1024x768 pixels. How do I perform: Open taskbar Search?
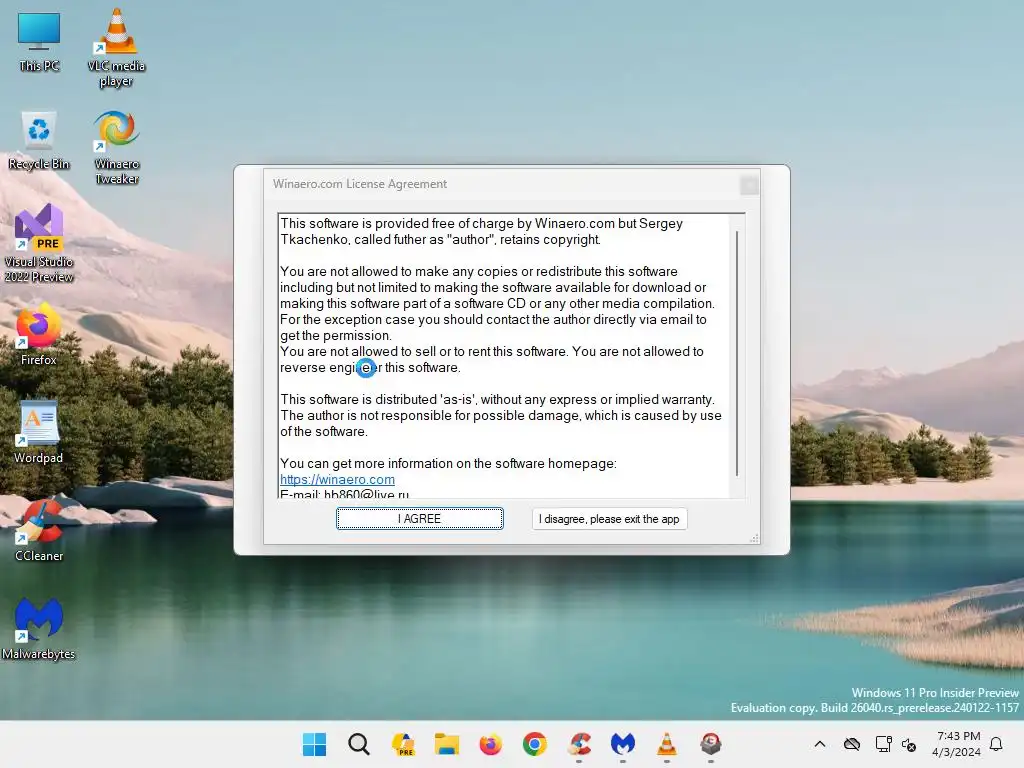359,744
